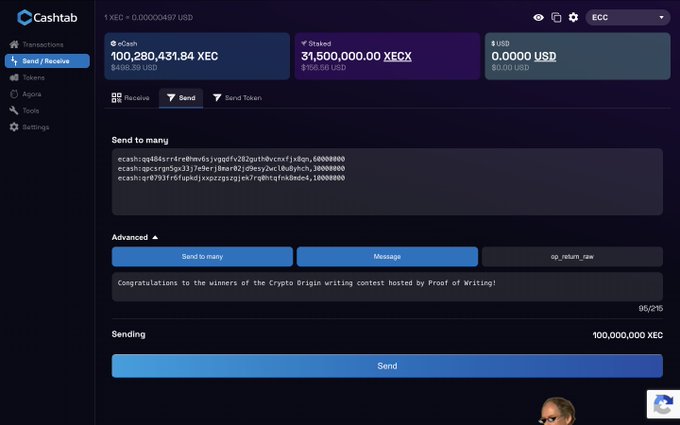Toggle the Message option
Image resolution: width=680 pixels, height=425 pixels.
(x=387, y=257)
